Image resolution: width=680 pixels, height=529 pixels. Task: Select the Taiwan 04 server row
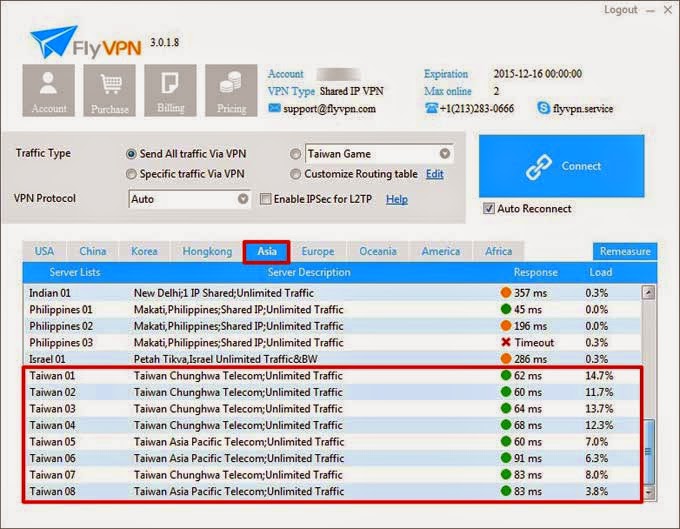pyautogui.click(x=332, y=425)
